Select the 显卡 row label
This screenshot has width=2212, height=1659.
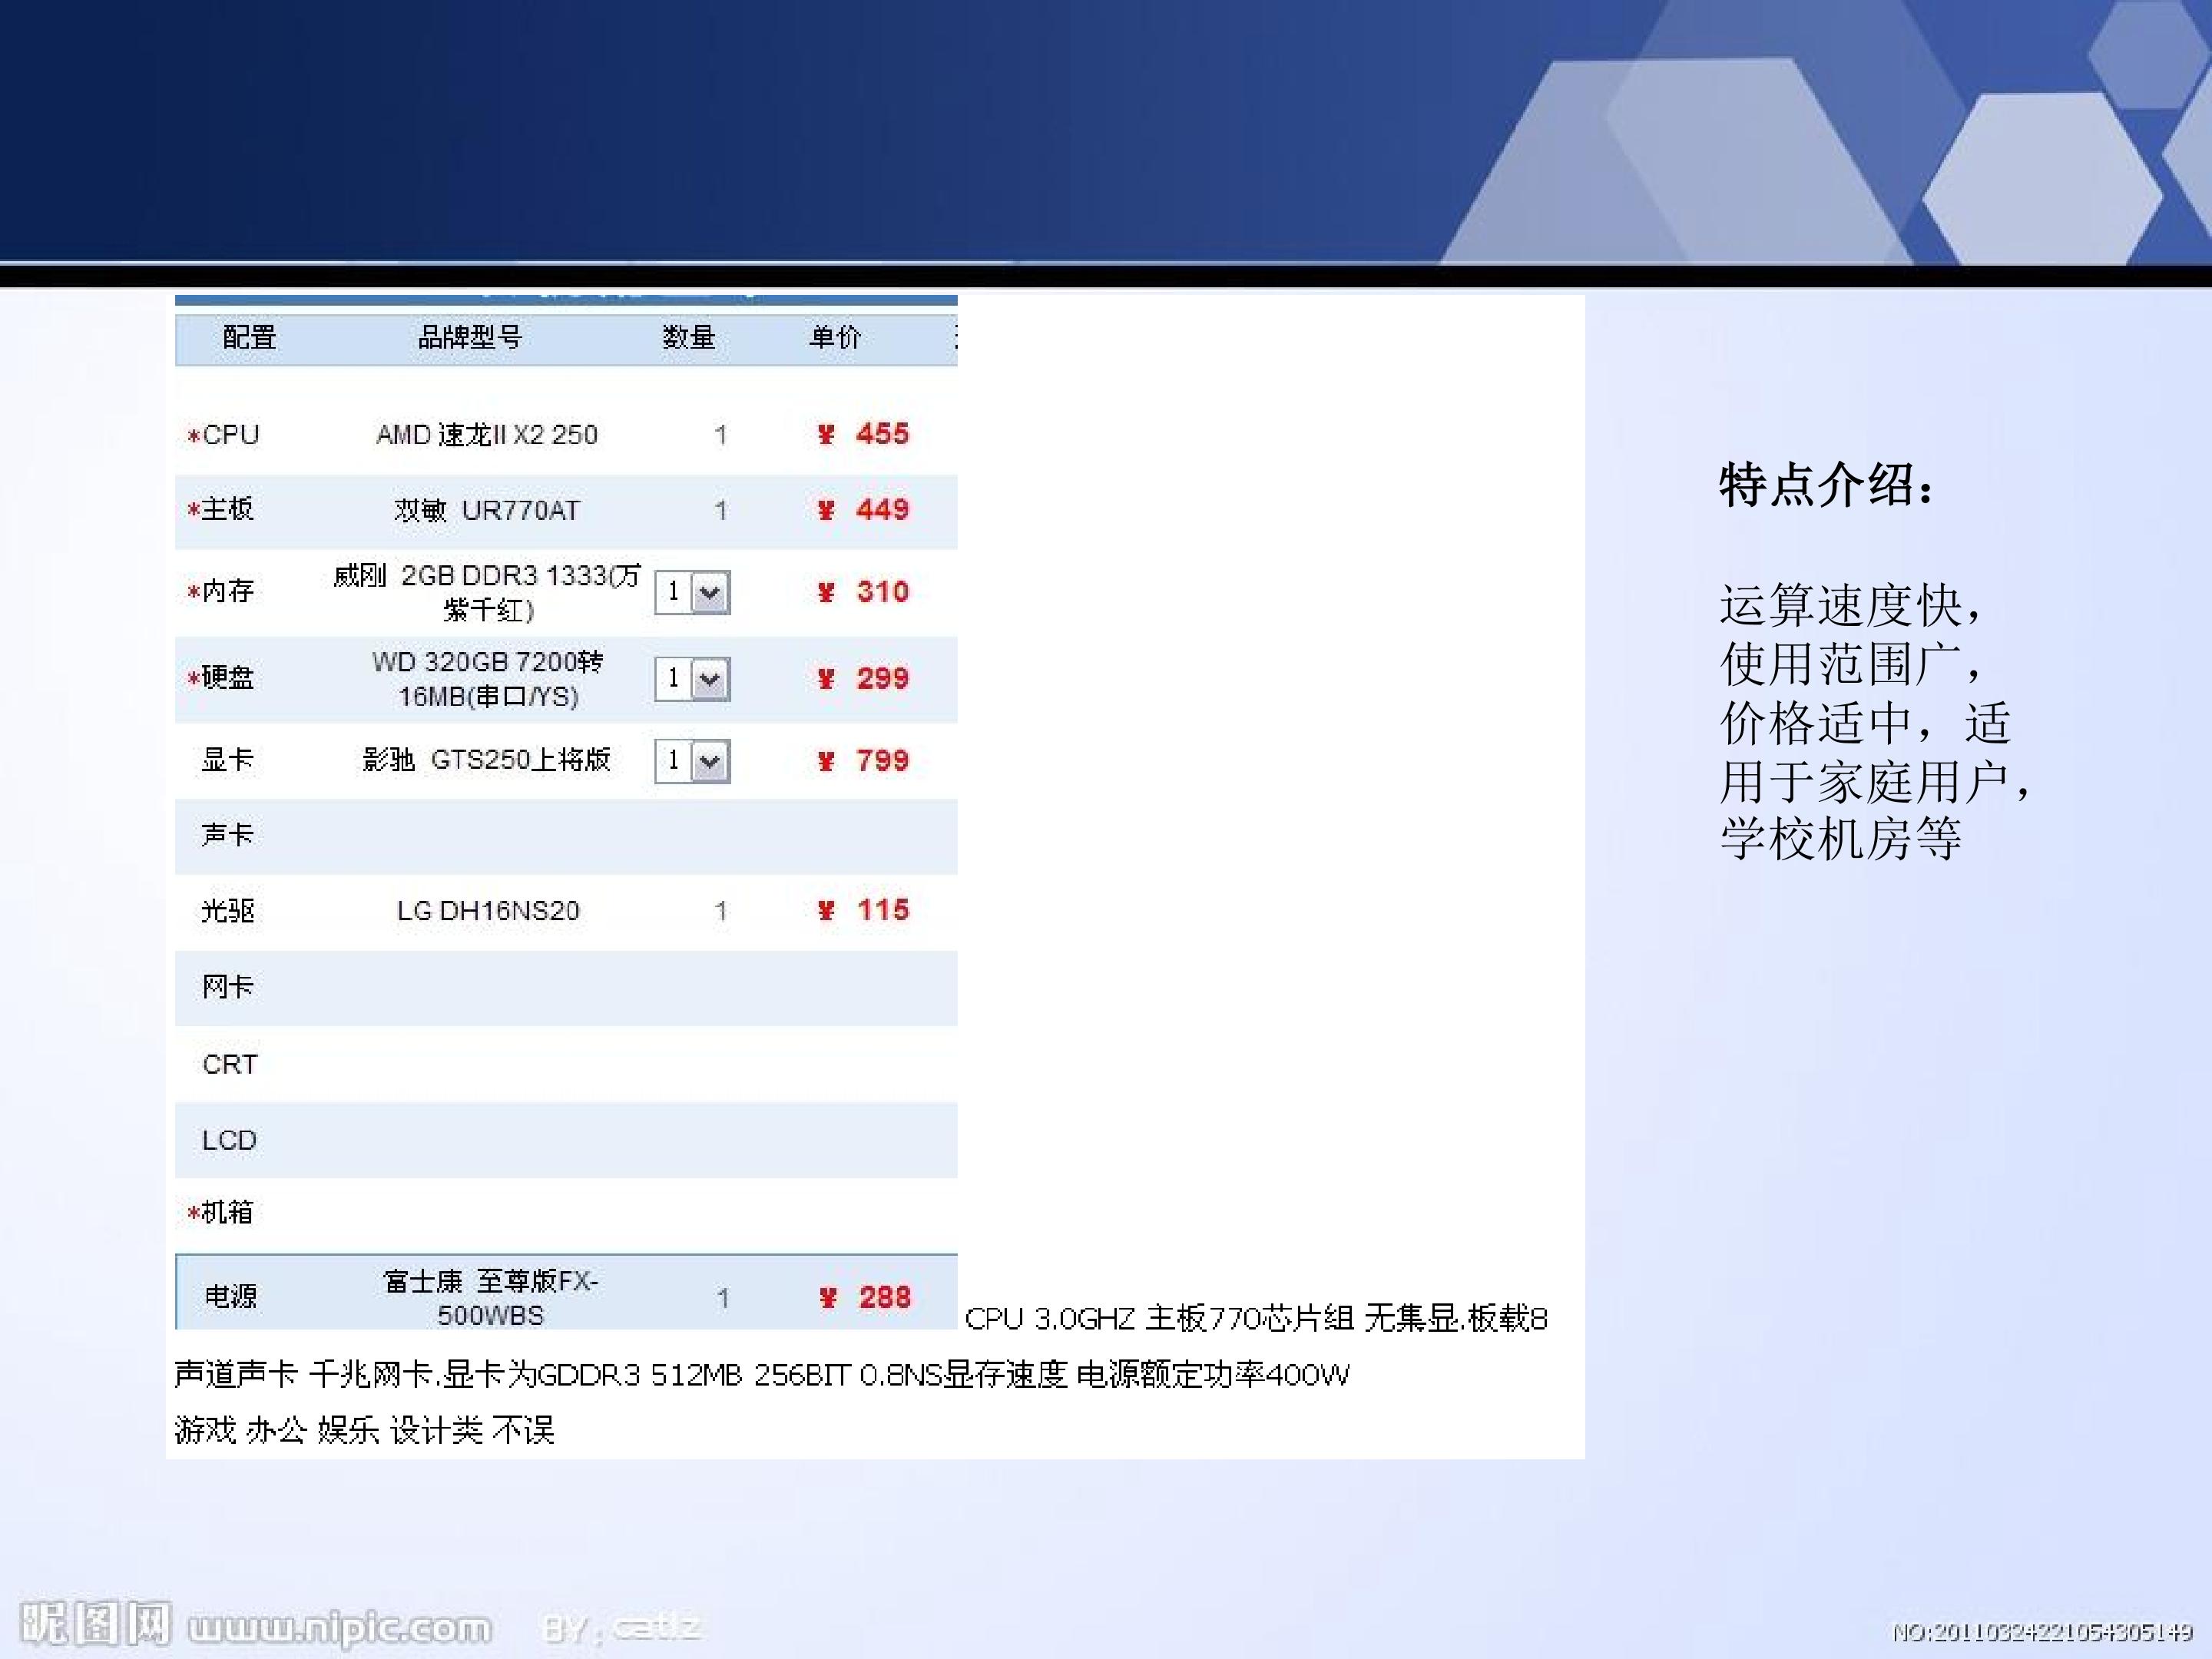point(228,760)
